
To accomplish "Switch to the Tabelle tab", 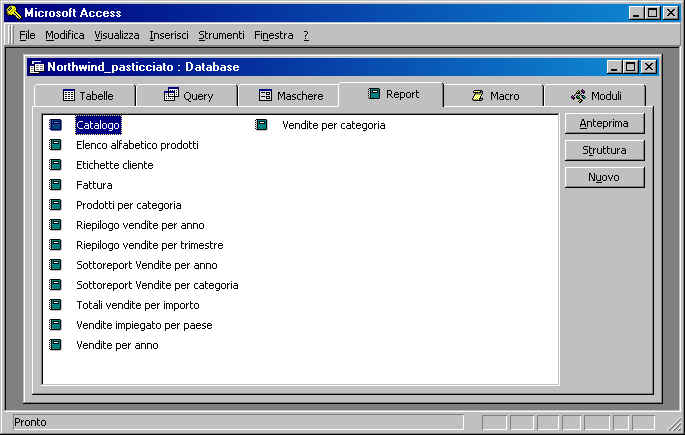I will coord(87,96).
